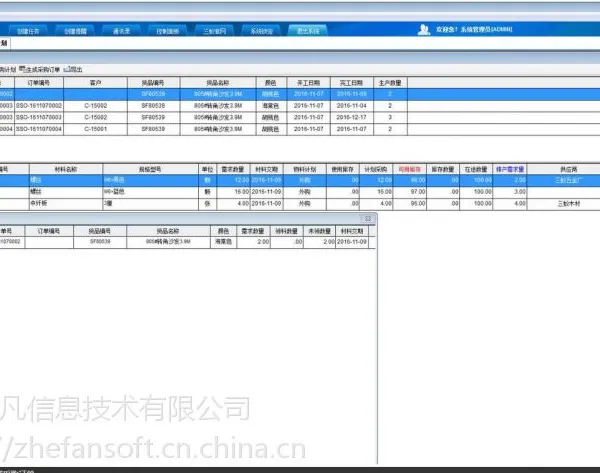Click the supplier link in the highlighted material row

568,180
